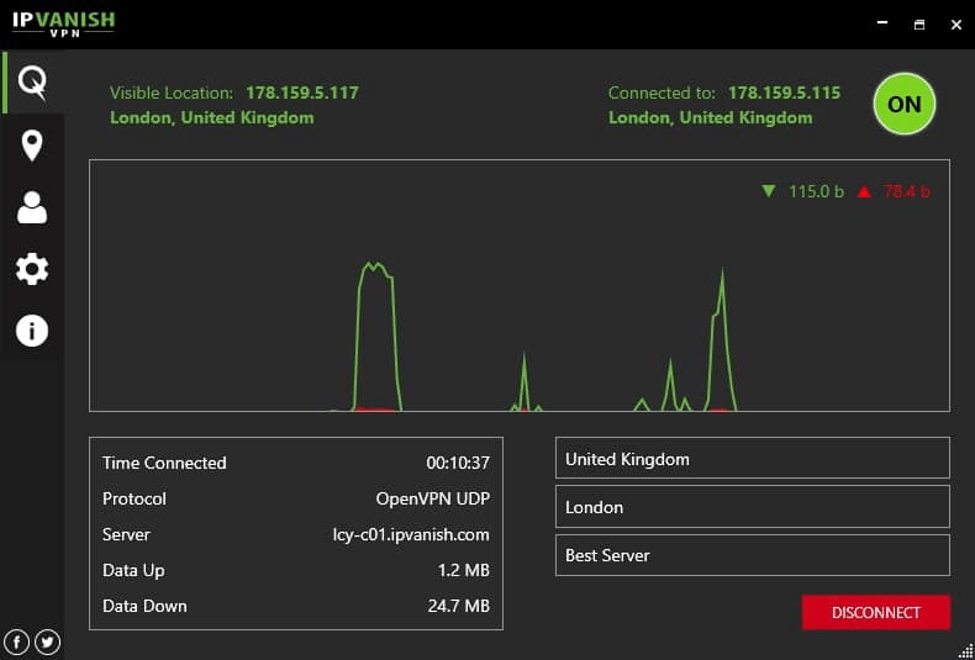Open the Twitter icon
This screenshot has width=975, height=660.
(47, 641)
